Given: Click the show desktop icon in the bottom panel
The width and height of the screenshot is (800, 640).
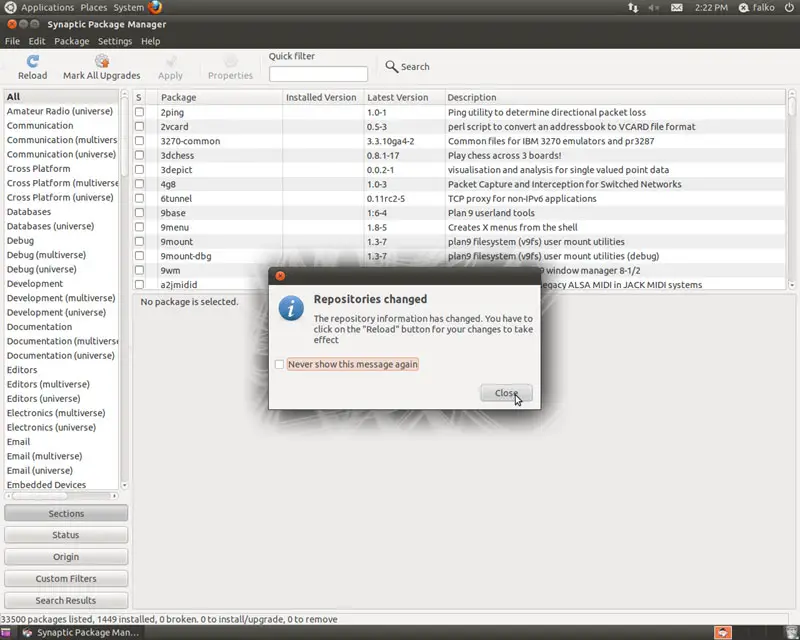Looking at the screenshot, I should pyautogui.click(x=6, y=633).
